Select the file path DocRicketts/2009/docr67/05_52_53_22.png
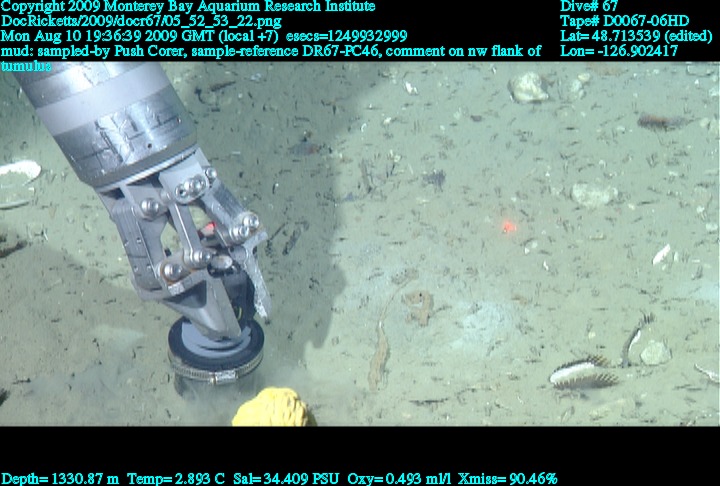Screen dimensions: 720x486 tap(141, 22)
